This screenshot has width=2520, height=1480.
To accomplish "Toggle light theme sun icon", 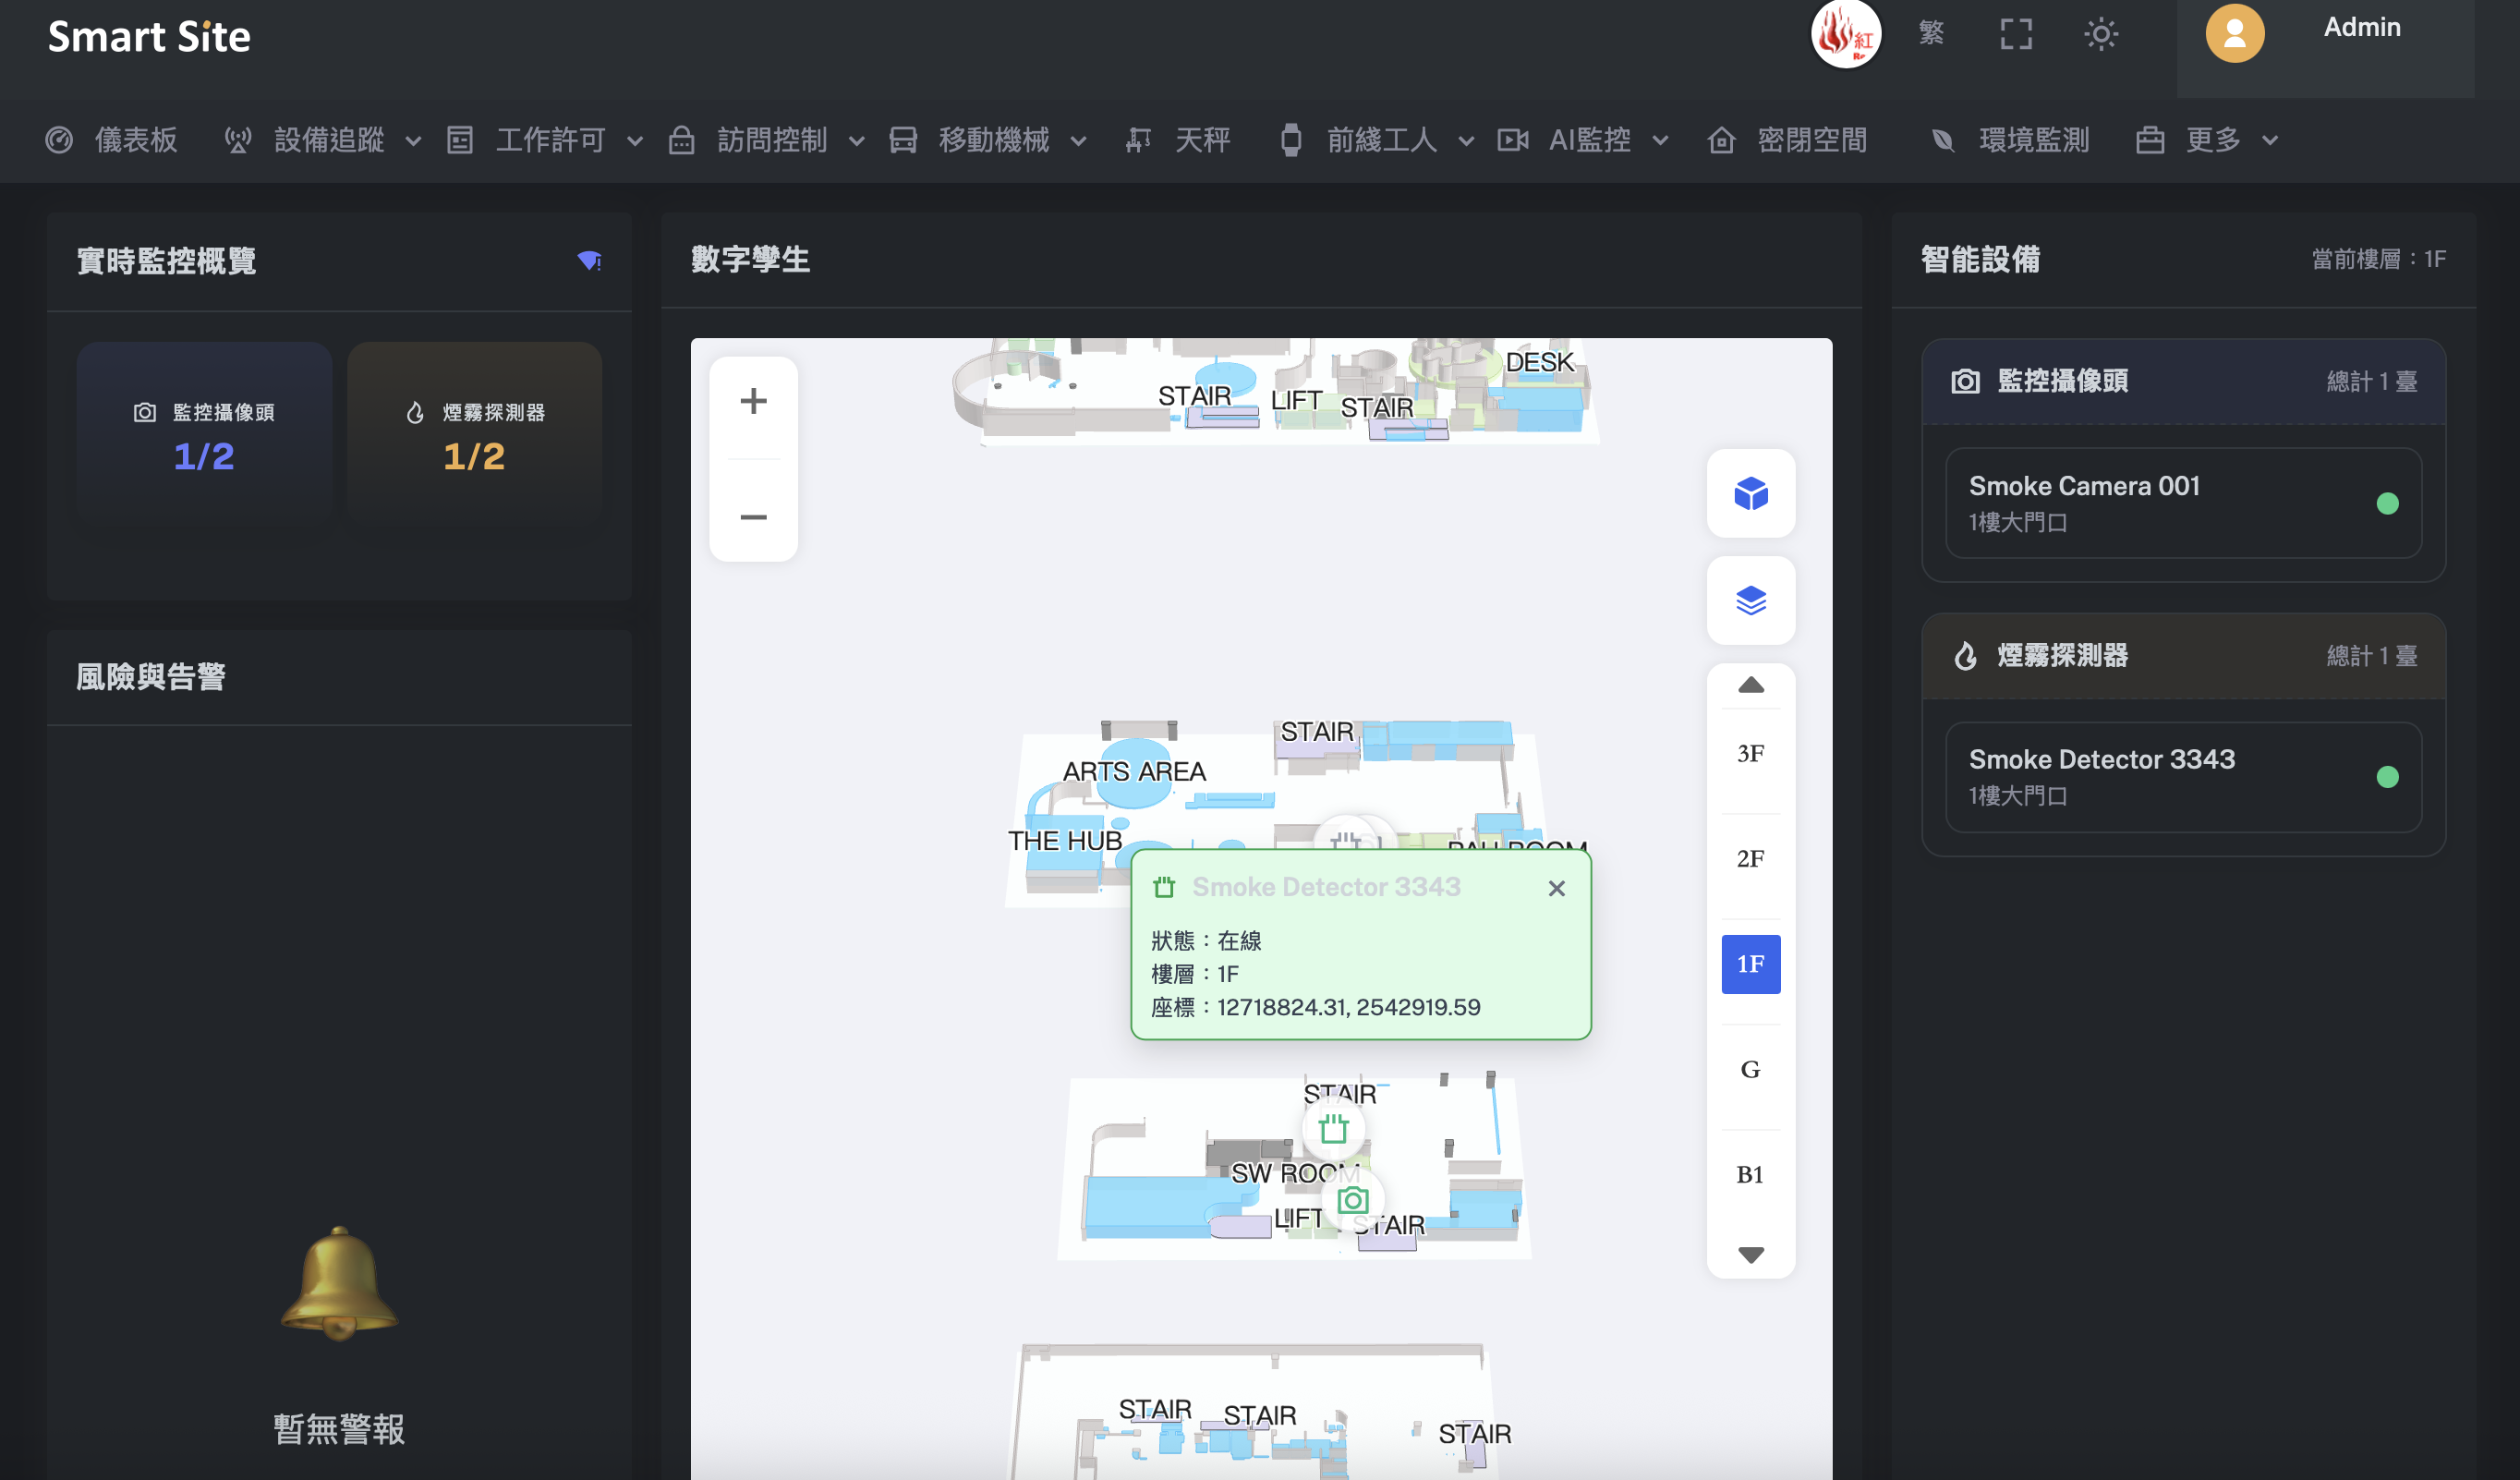I will (x=2101, y=34).
